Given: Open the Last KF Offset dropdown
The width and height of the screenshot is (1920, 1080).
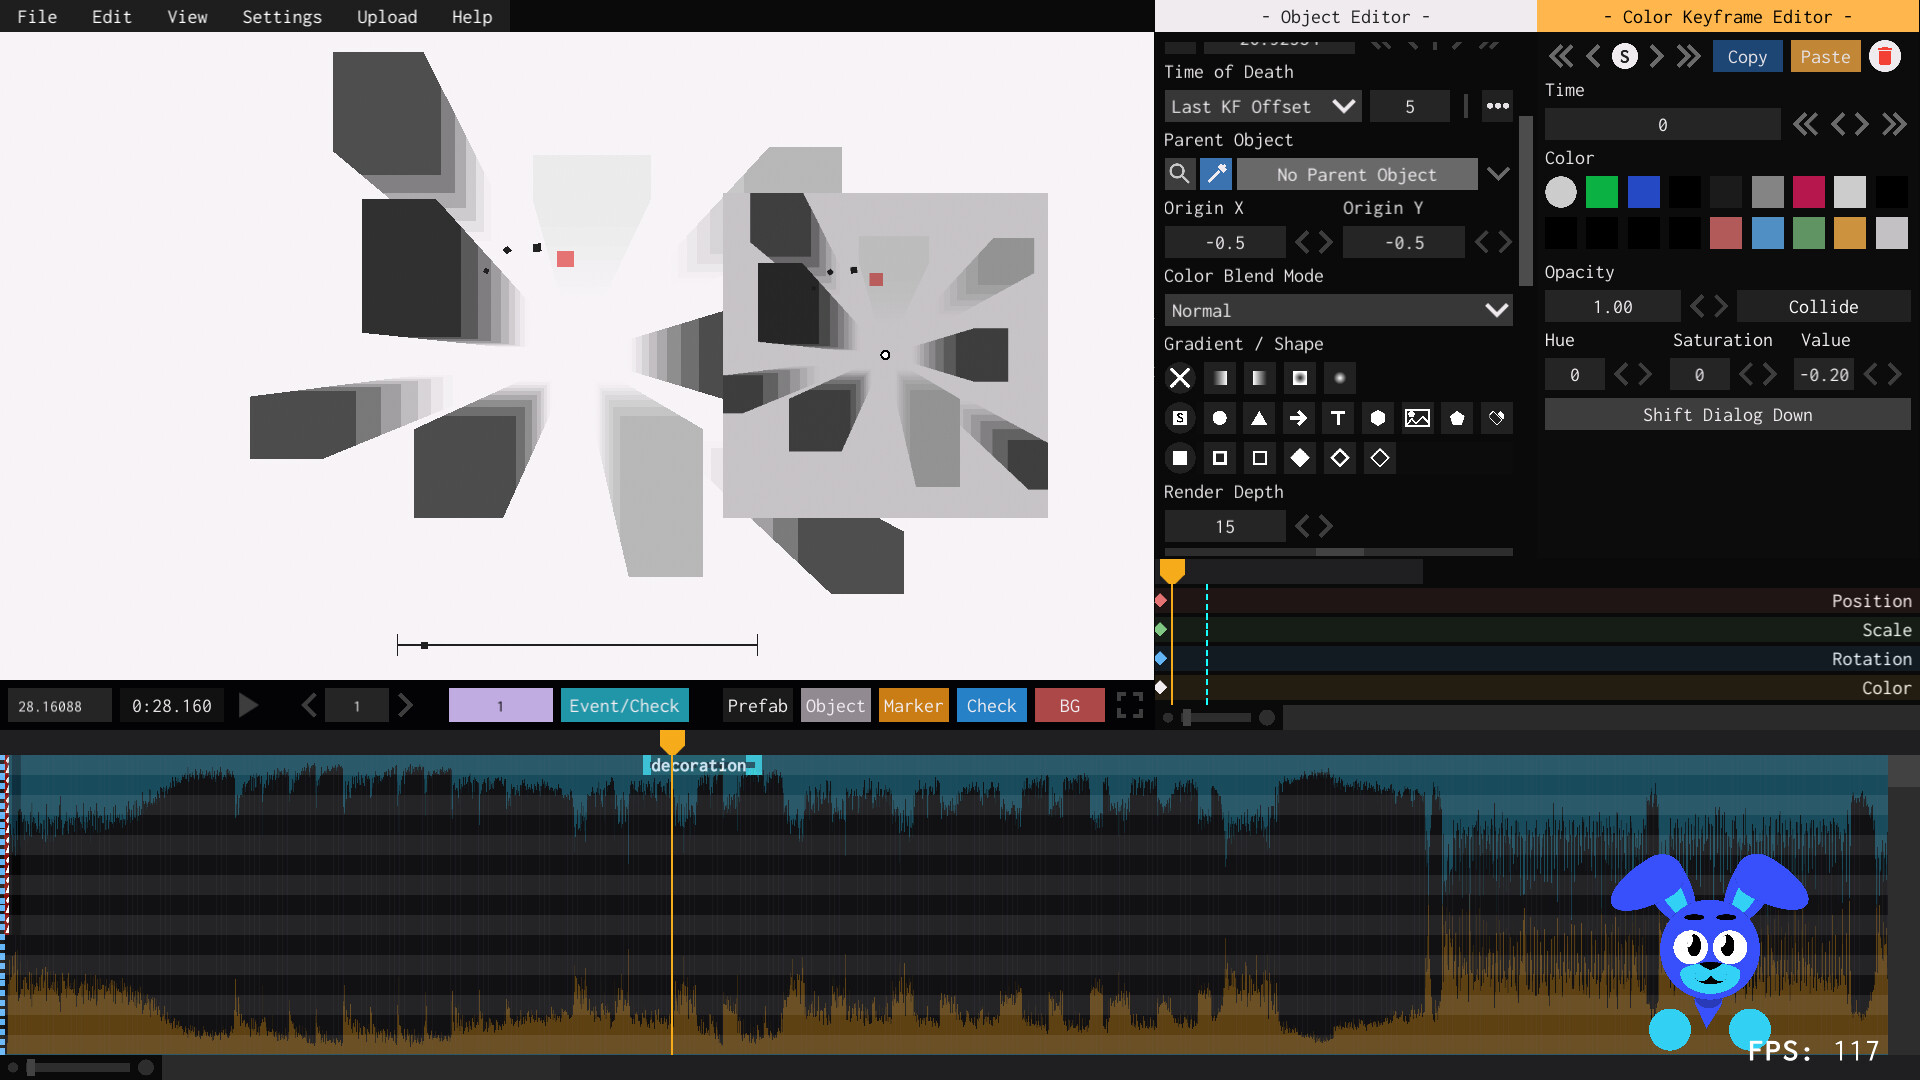Looking at the screenshot, I should pos(1262,107).
